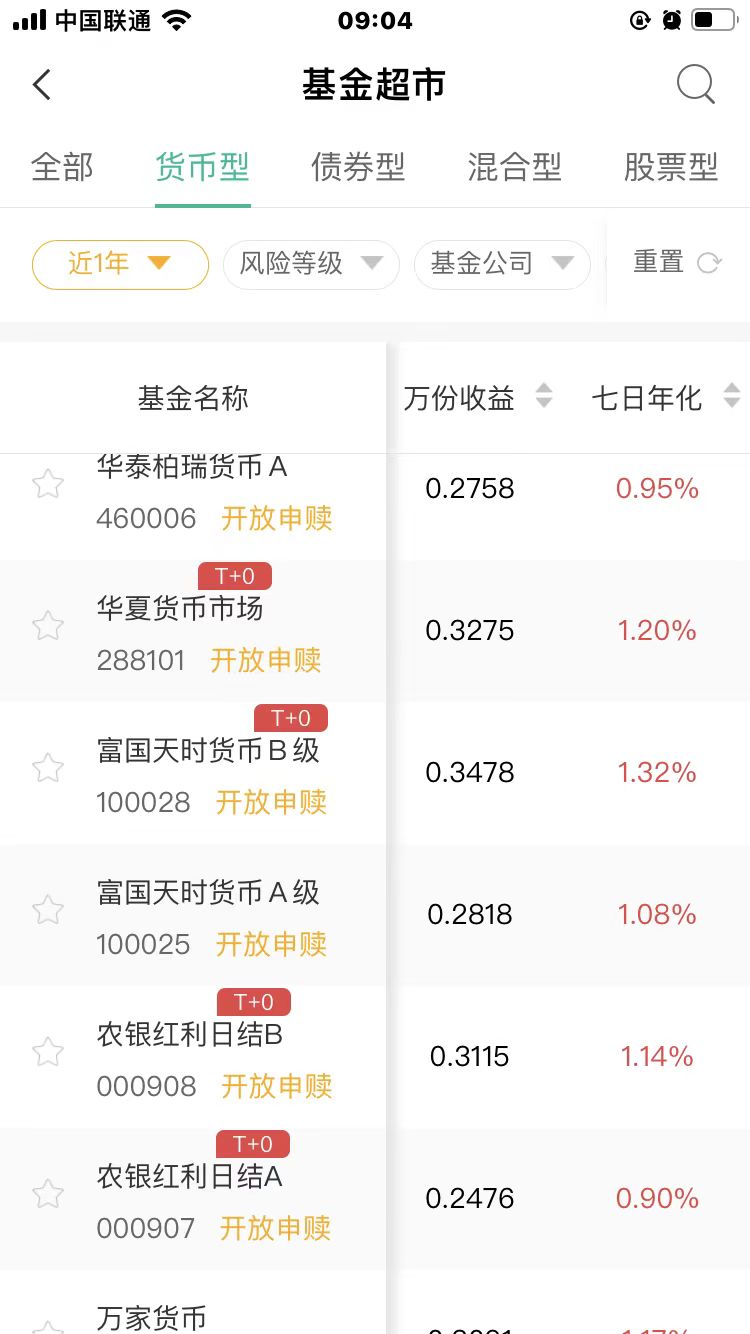Favorite 华夏货币市场 with star

click(x=48, y=627)
